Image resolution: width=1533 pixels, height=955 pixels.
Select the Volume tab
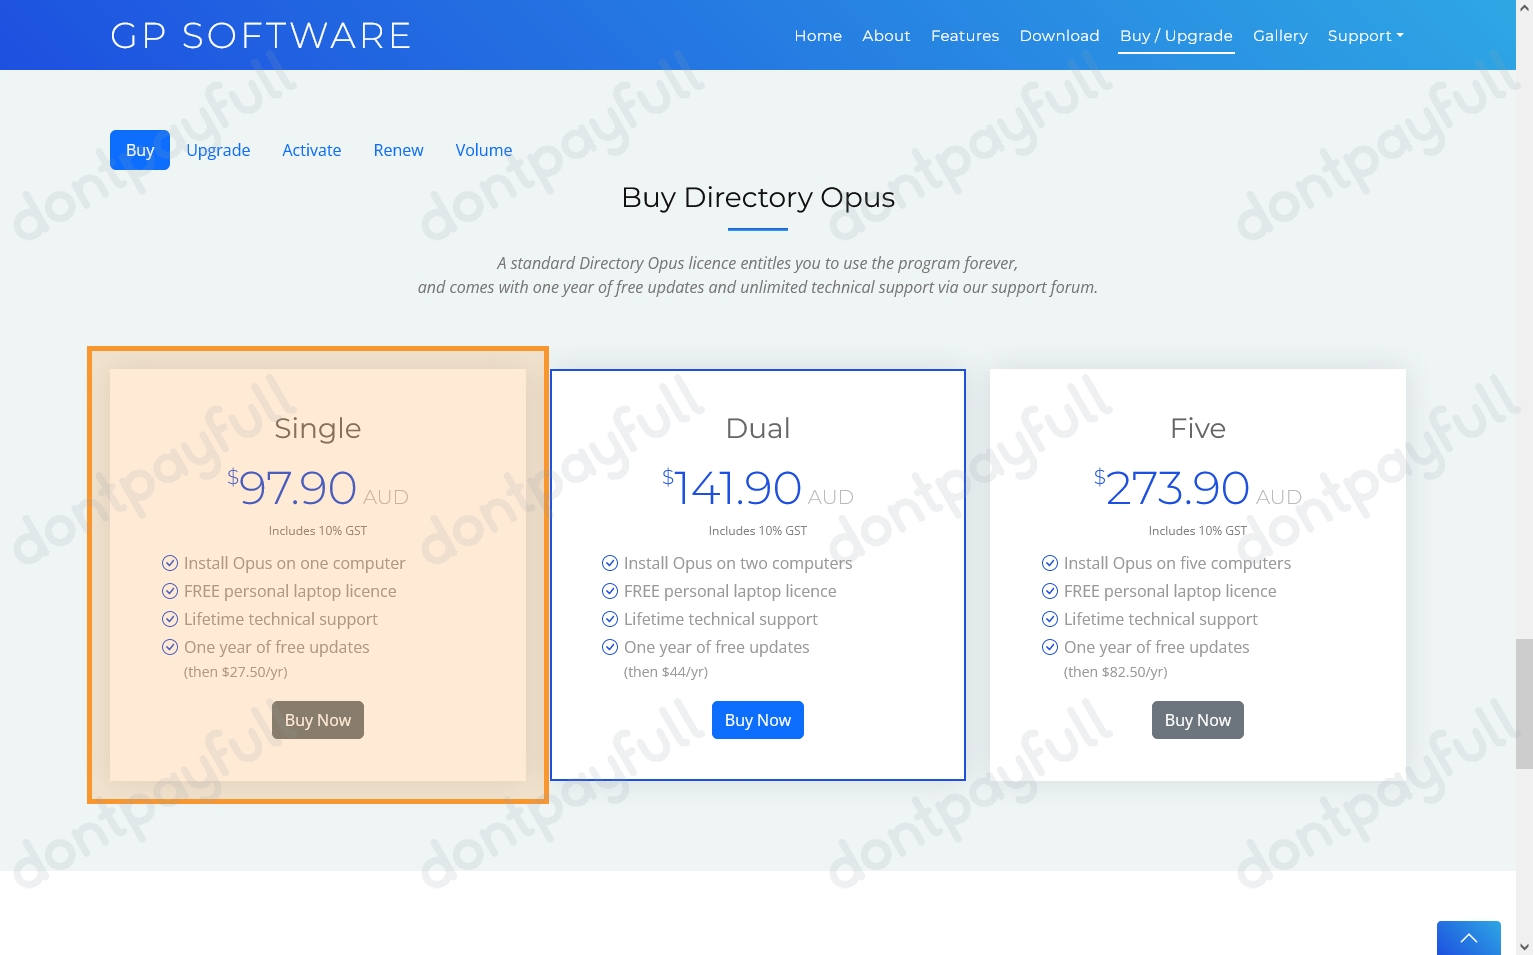pyautogui.click(x=483, y=150)
